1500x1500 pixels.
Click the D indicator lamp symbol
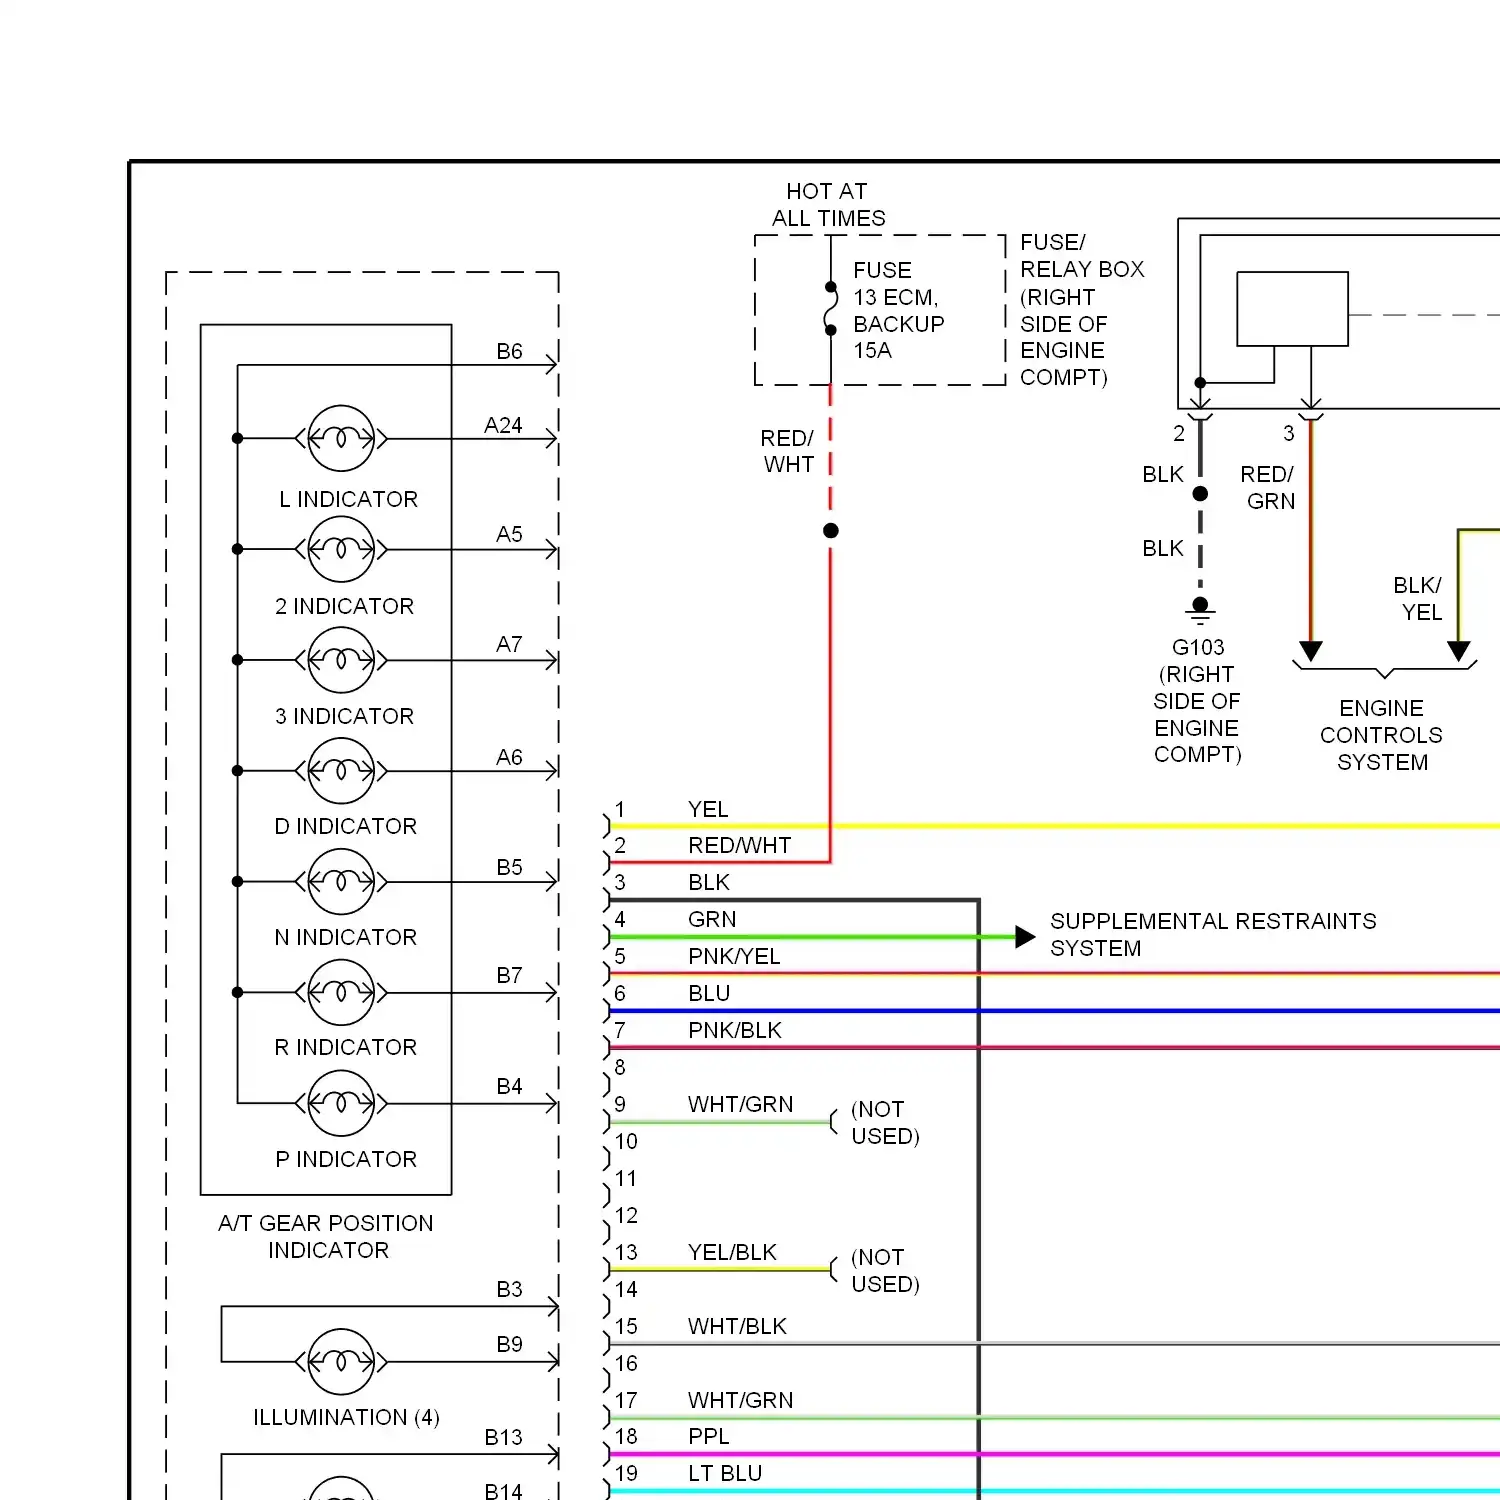[341, 771]
